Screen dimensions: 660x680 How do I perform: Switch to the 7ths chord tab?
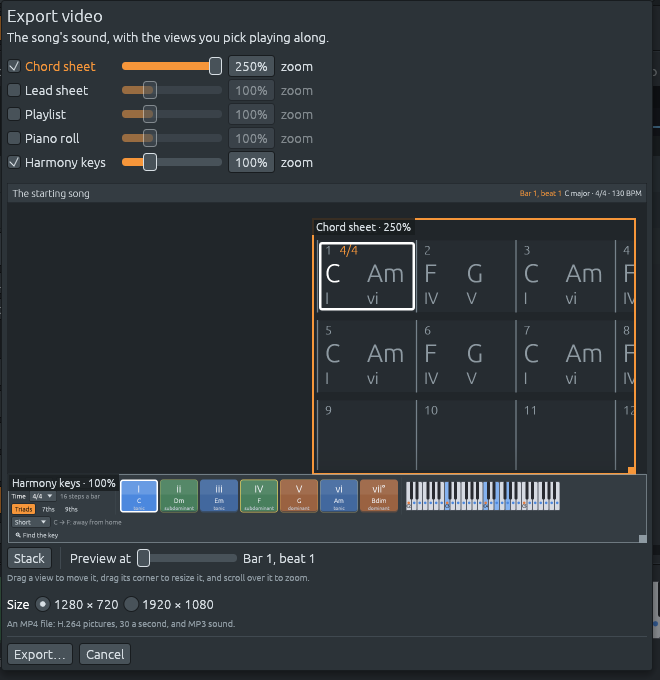point(48,509)
